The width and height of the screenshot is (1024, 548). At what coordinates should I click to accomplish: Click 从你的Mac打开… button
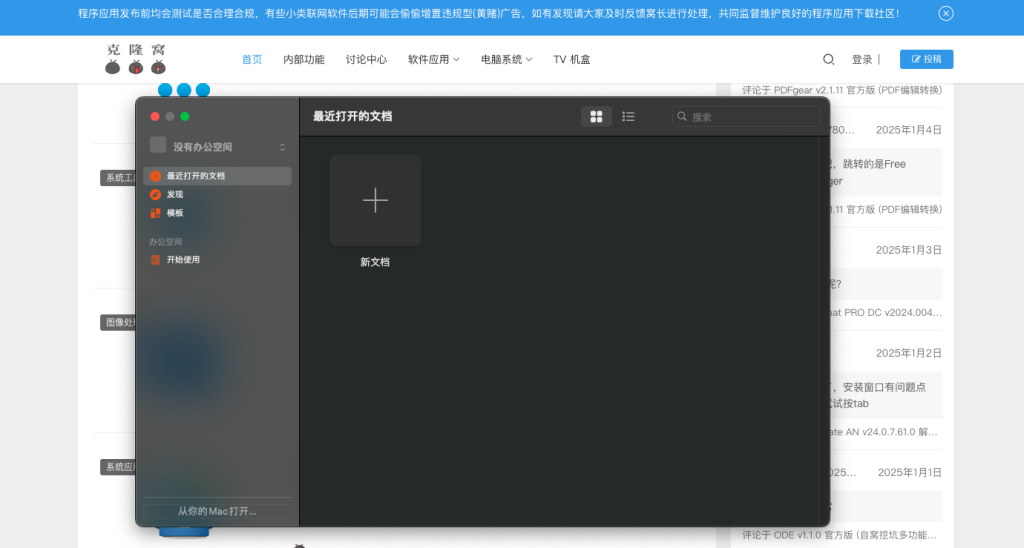[x=217, y=511]
